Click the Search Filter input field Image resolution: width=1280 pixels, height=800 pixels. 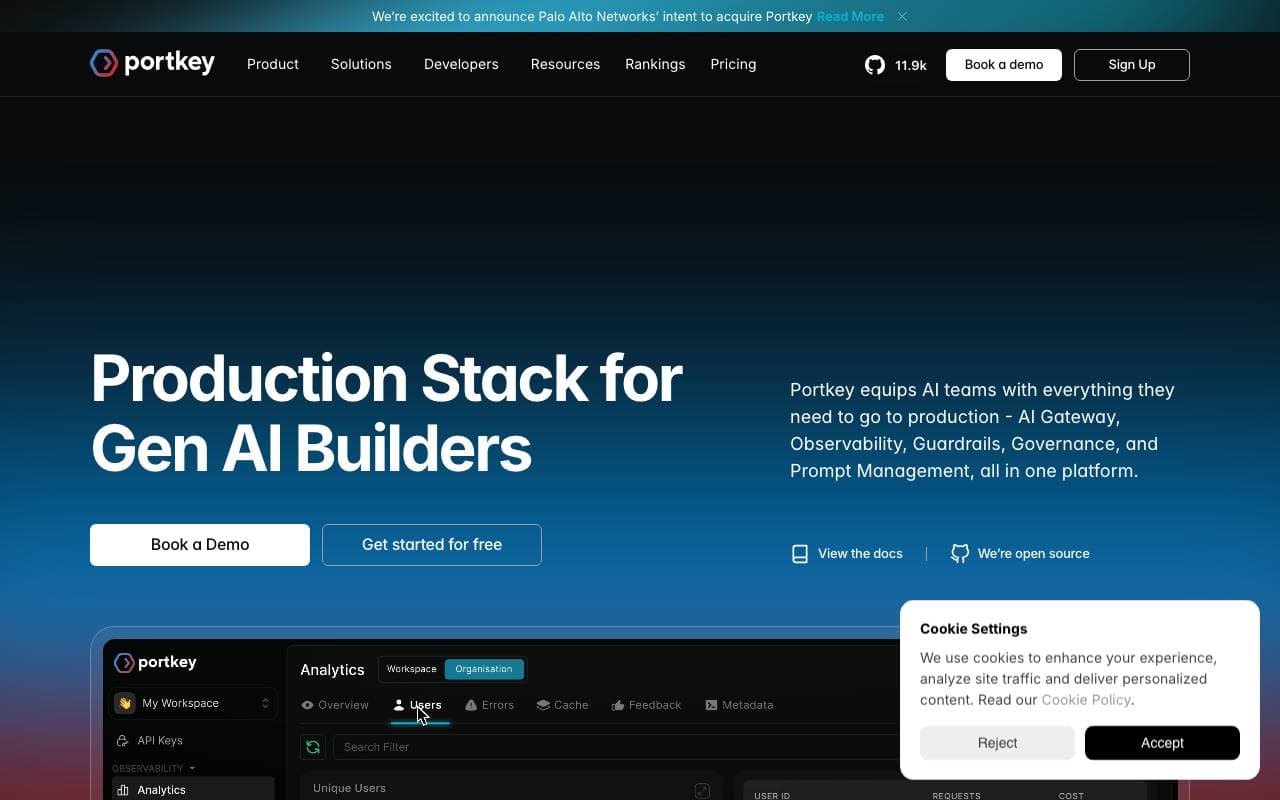[615, 747]
